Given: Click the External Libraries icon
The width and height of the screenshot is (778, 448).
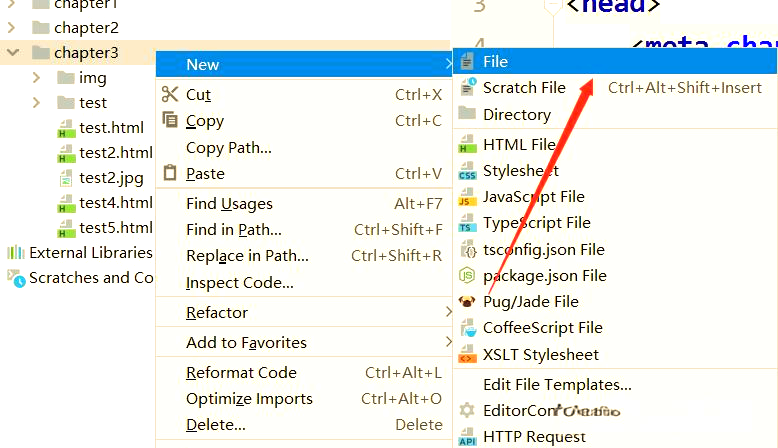Looking at the screenshot, I should tap(15, 253).
